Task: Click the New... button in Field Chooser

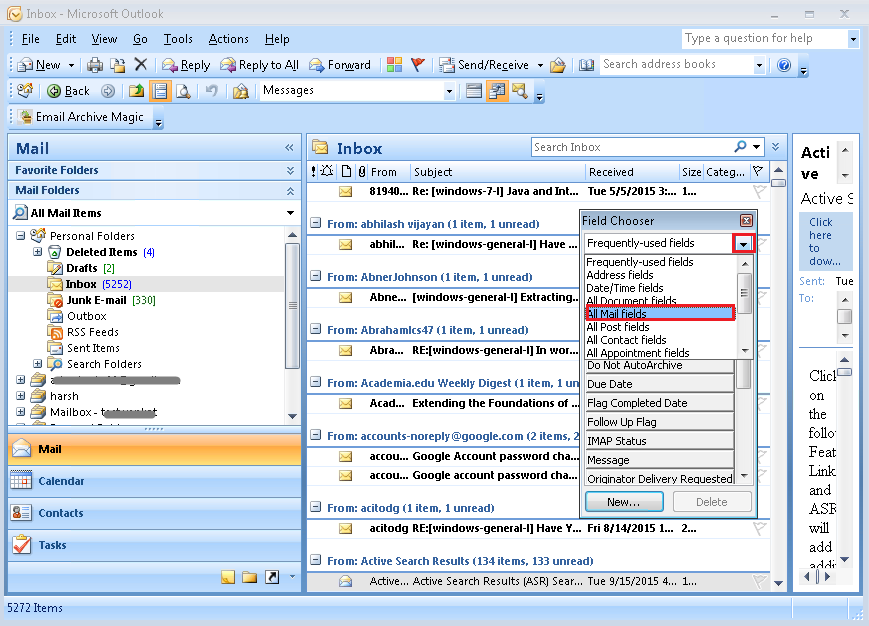Action: [x=624, y=502]
